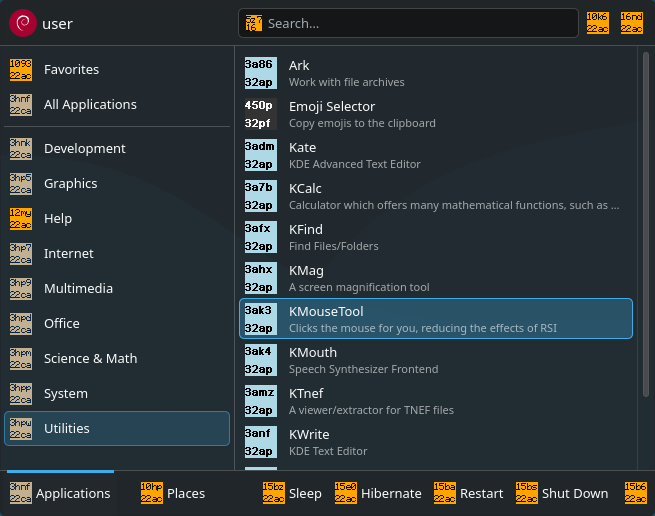Viewport: 655px width, 516px height.
Task: Start KFind using its icon
Action: point(261,237)
